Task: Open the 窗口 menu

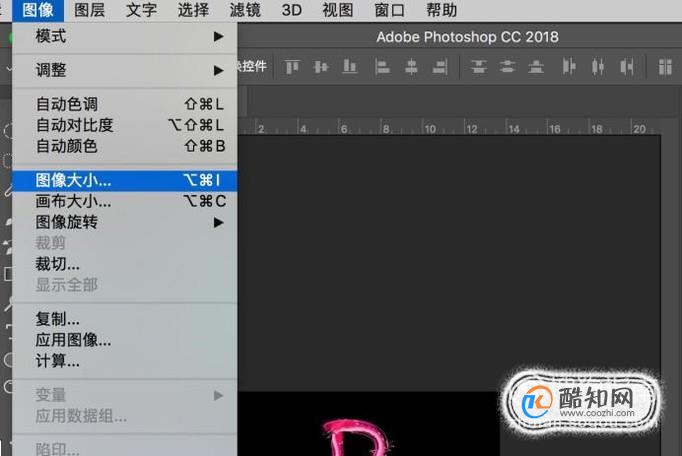Action: [389, 10]
